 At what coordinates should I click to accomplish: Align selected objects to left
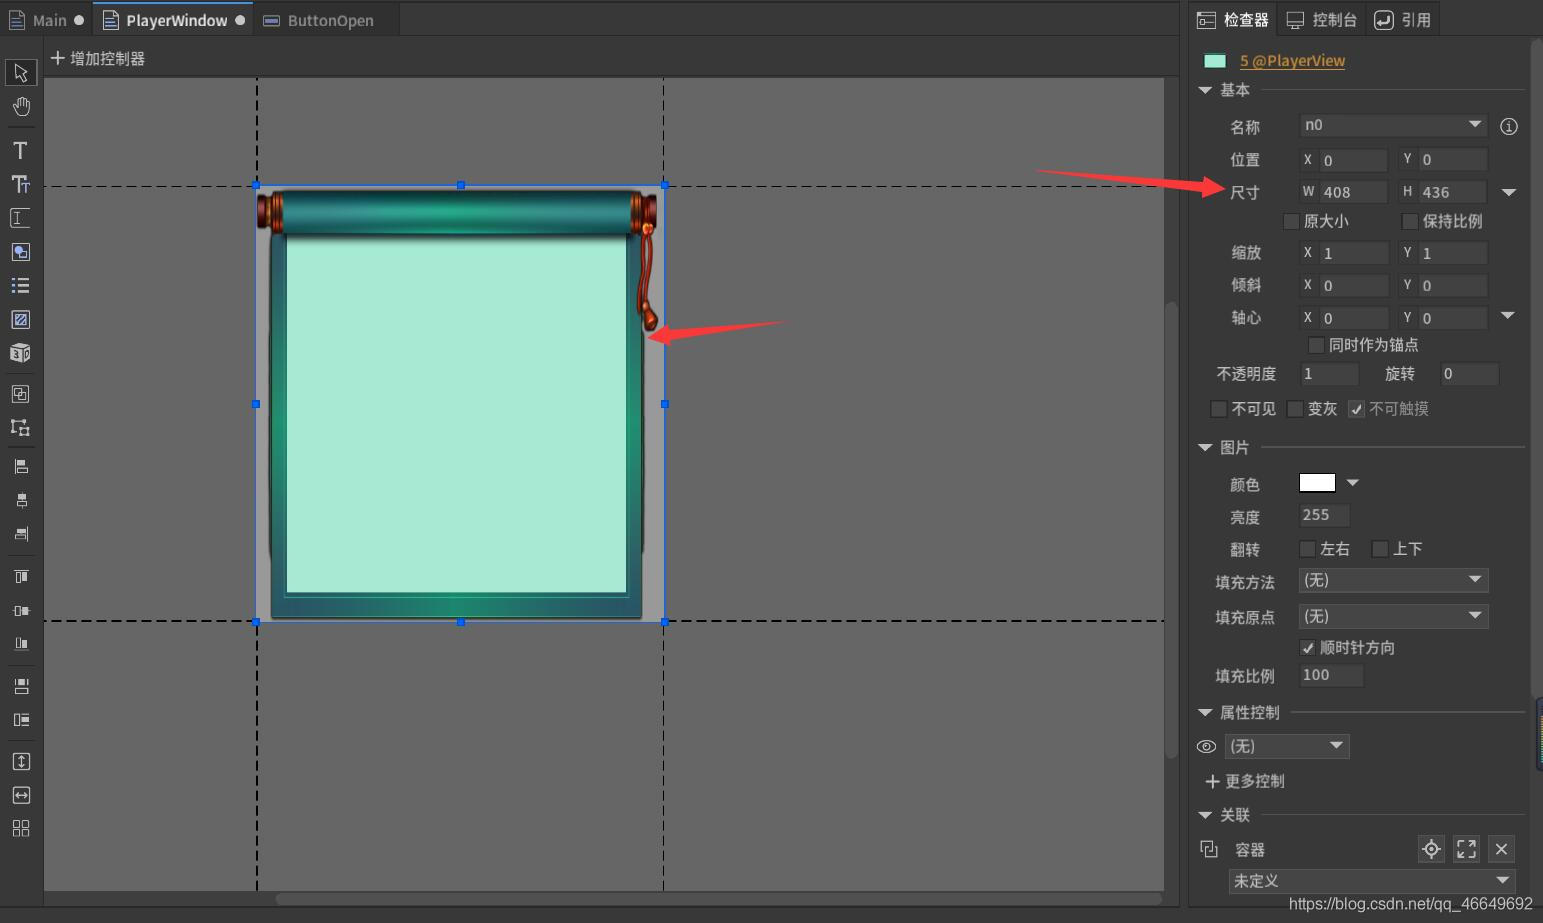pyautogui.click(x=21, y=466)
